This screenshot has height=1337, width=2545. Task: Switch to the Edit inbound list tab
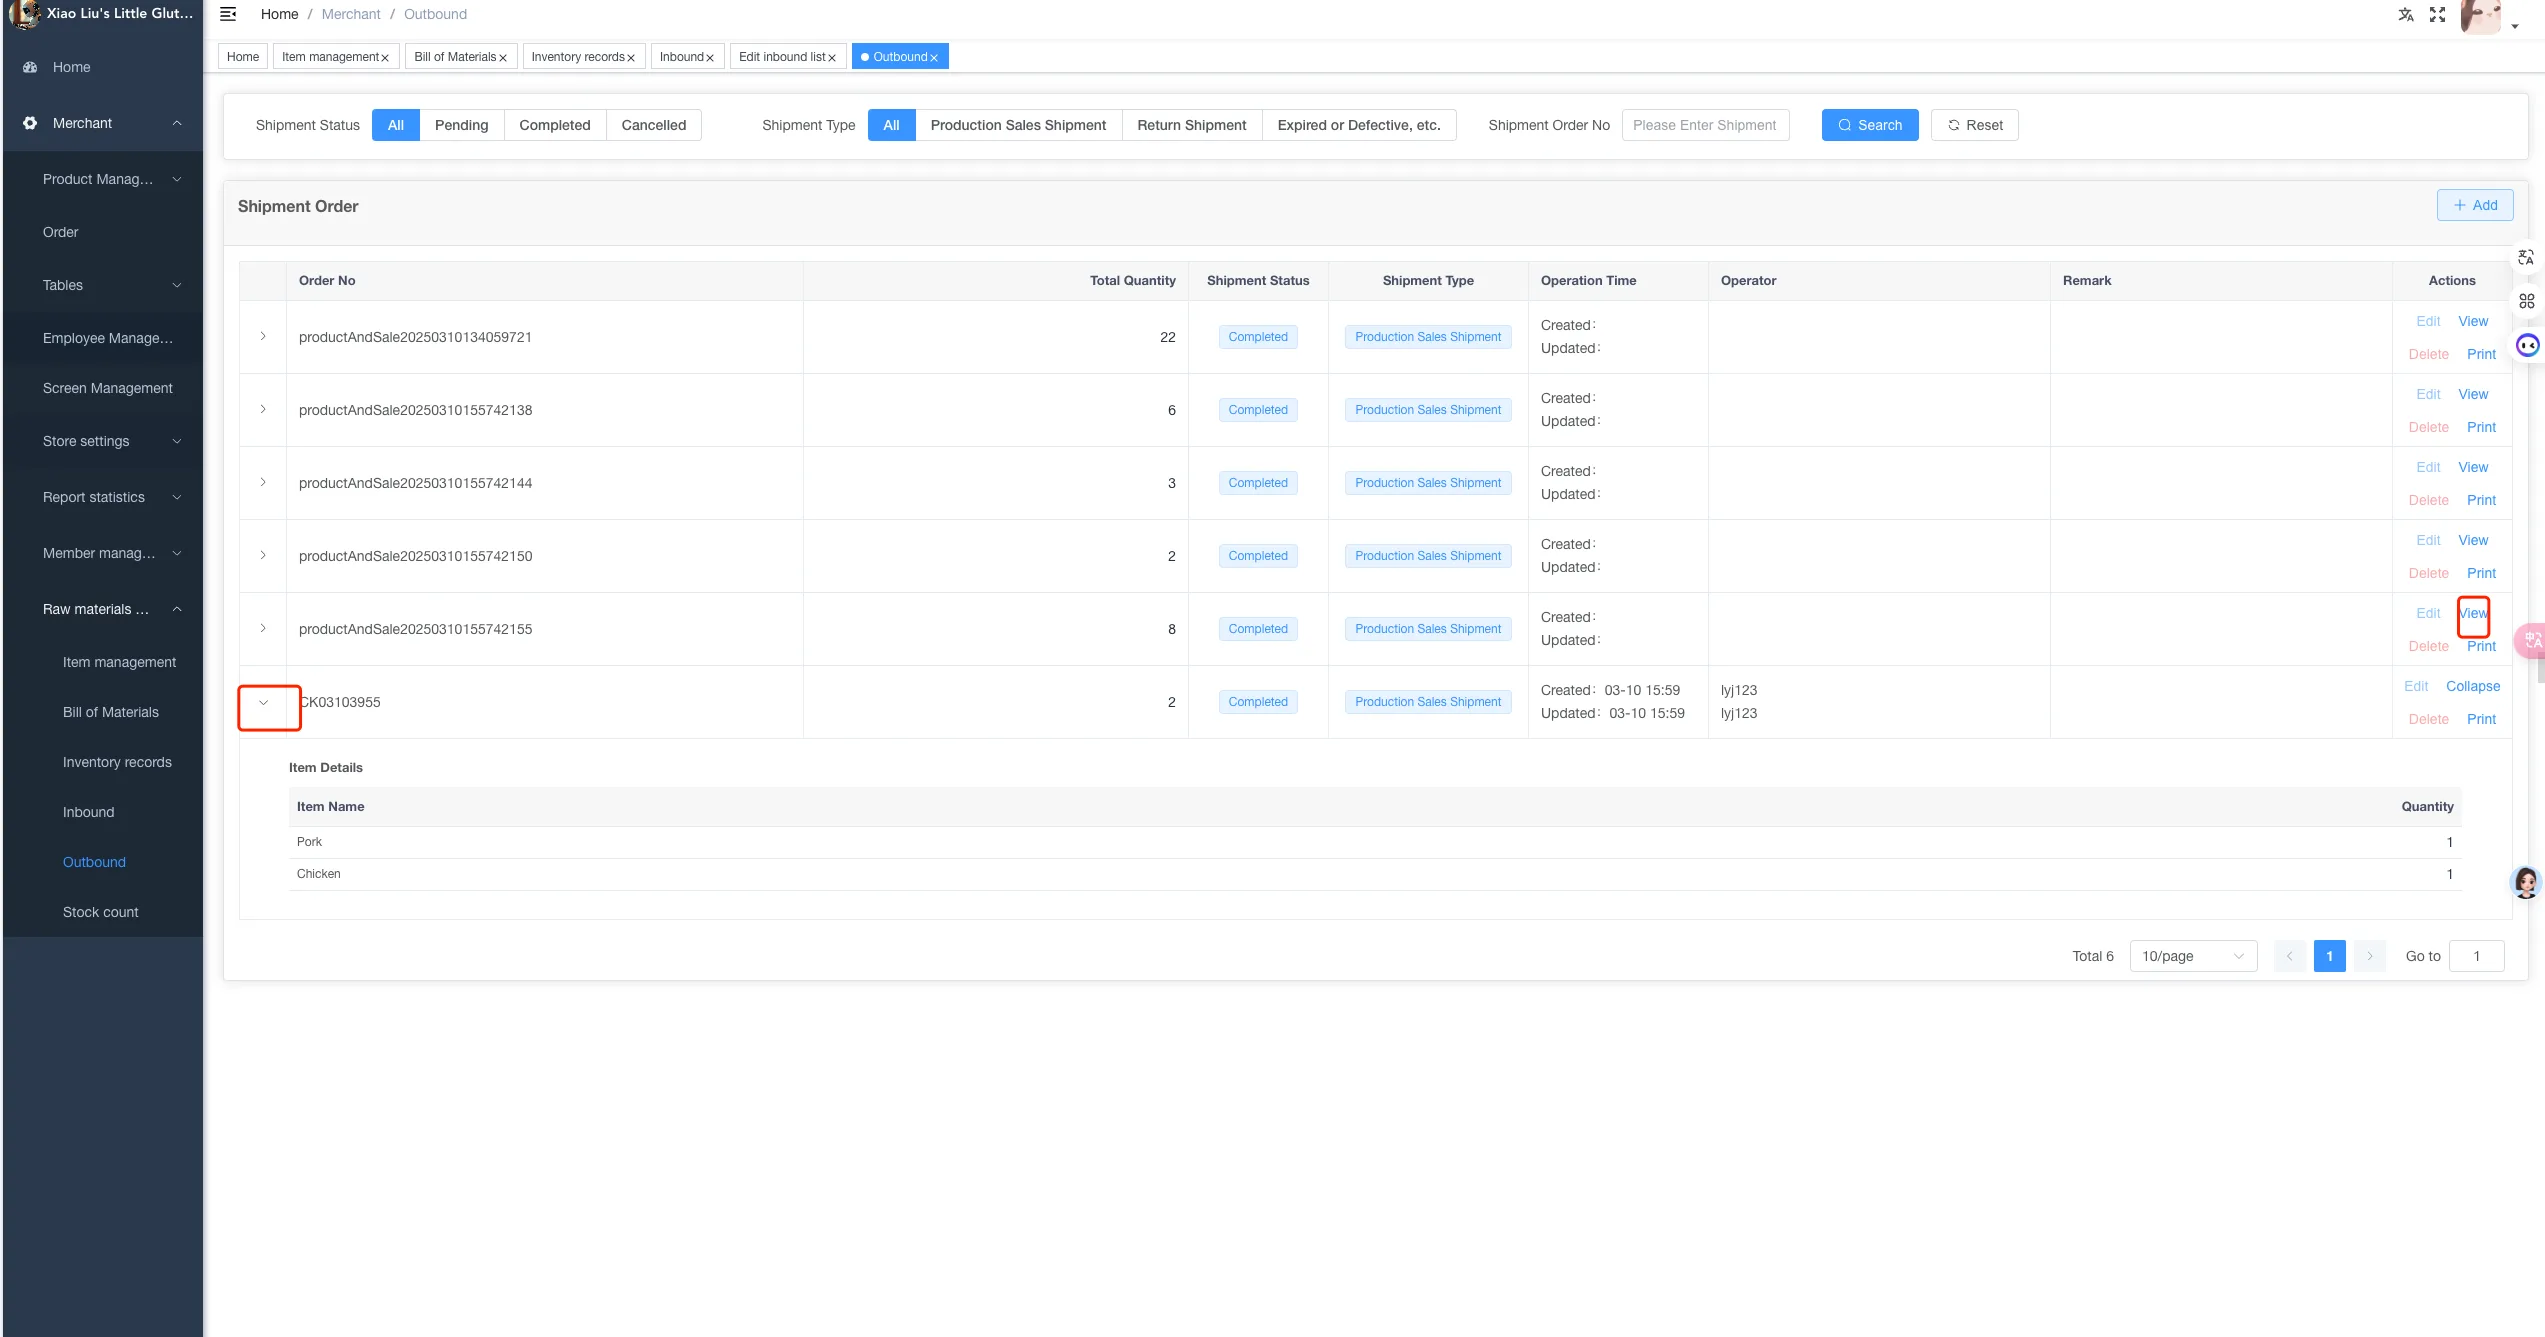tap(781, 57)
